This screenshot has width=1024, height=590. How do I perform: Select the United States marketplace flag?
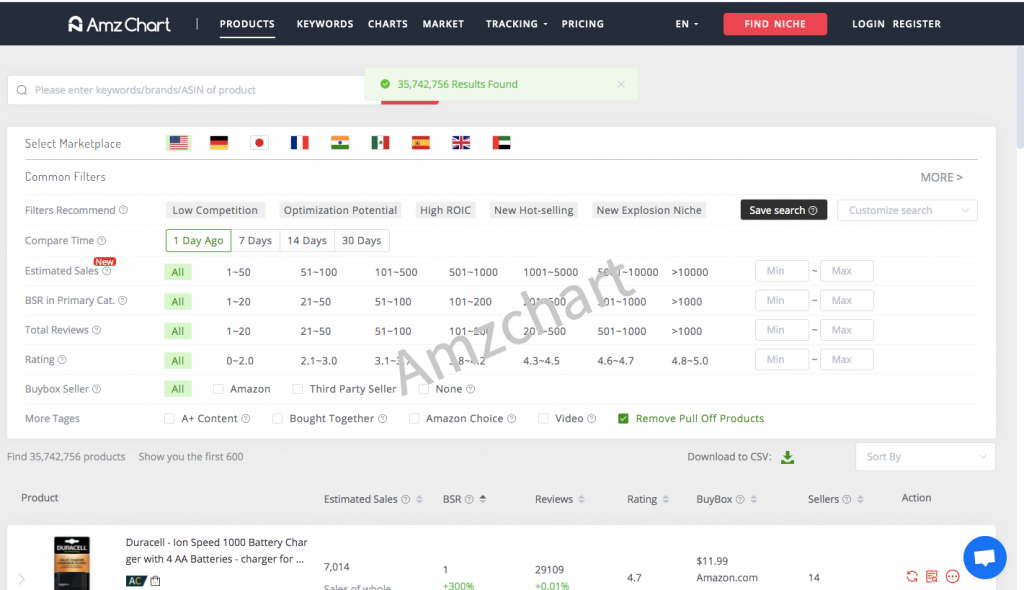coord(178,142)
